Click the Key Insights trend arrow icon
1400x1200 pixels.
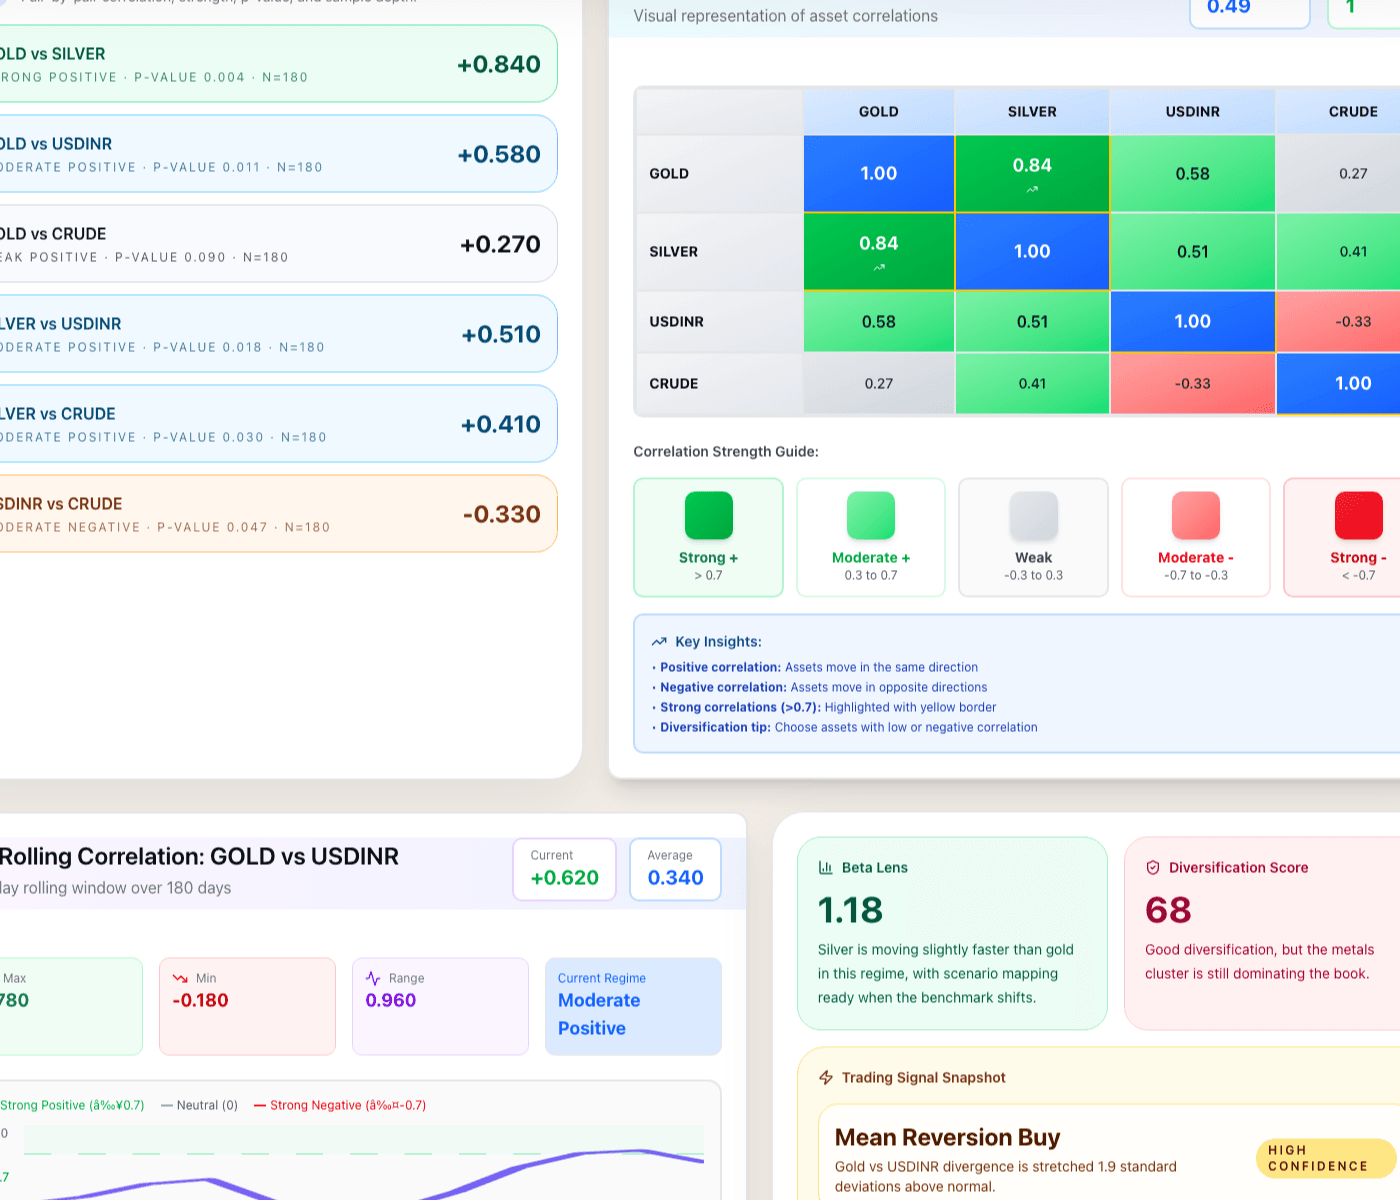659,642
